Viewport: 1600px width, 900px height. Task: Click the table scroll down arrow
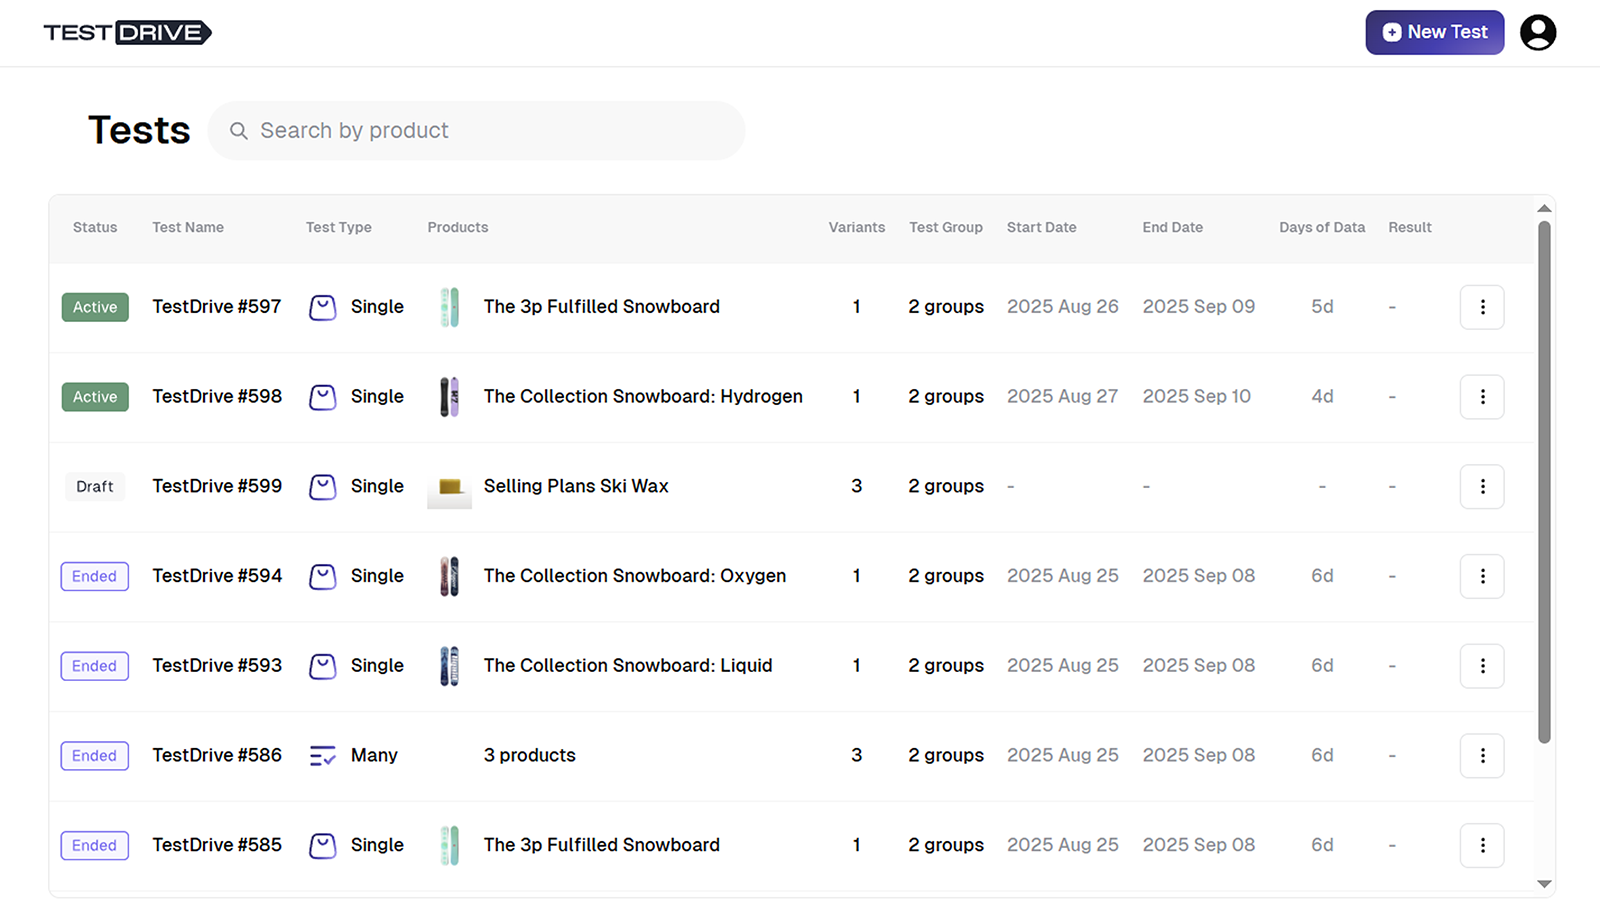tap(1544, 884)
